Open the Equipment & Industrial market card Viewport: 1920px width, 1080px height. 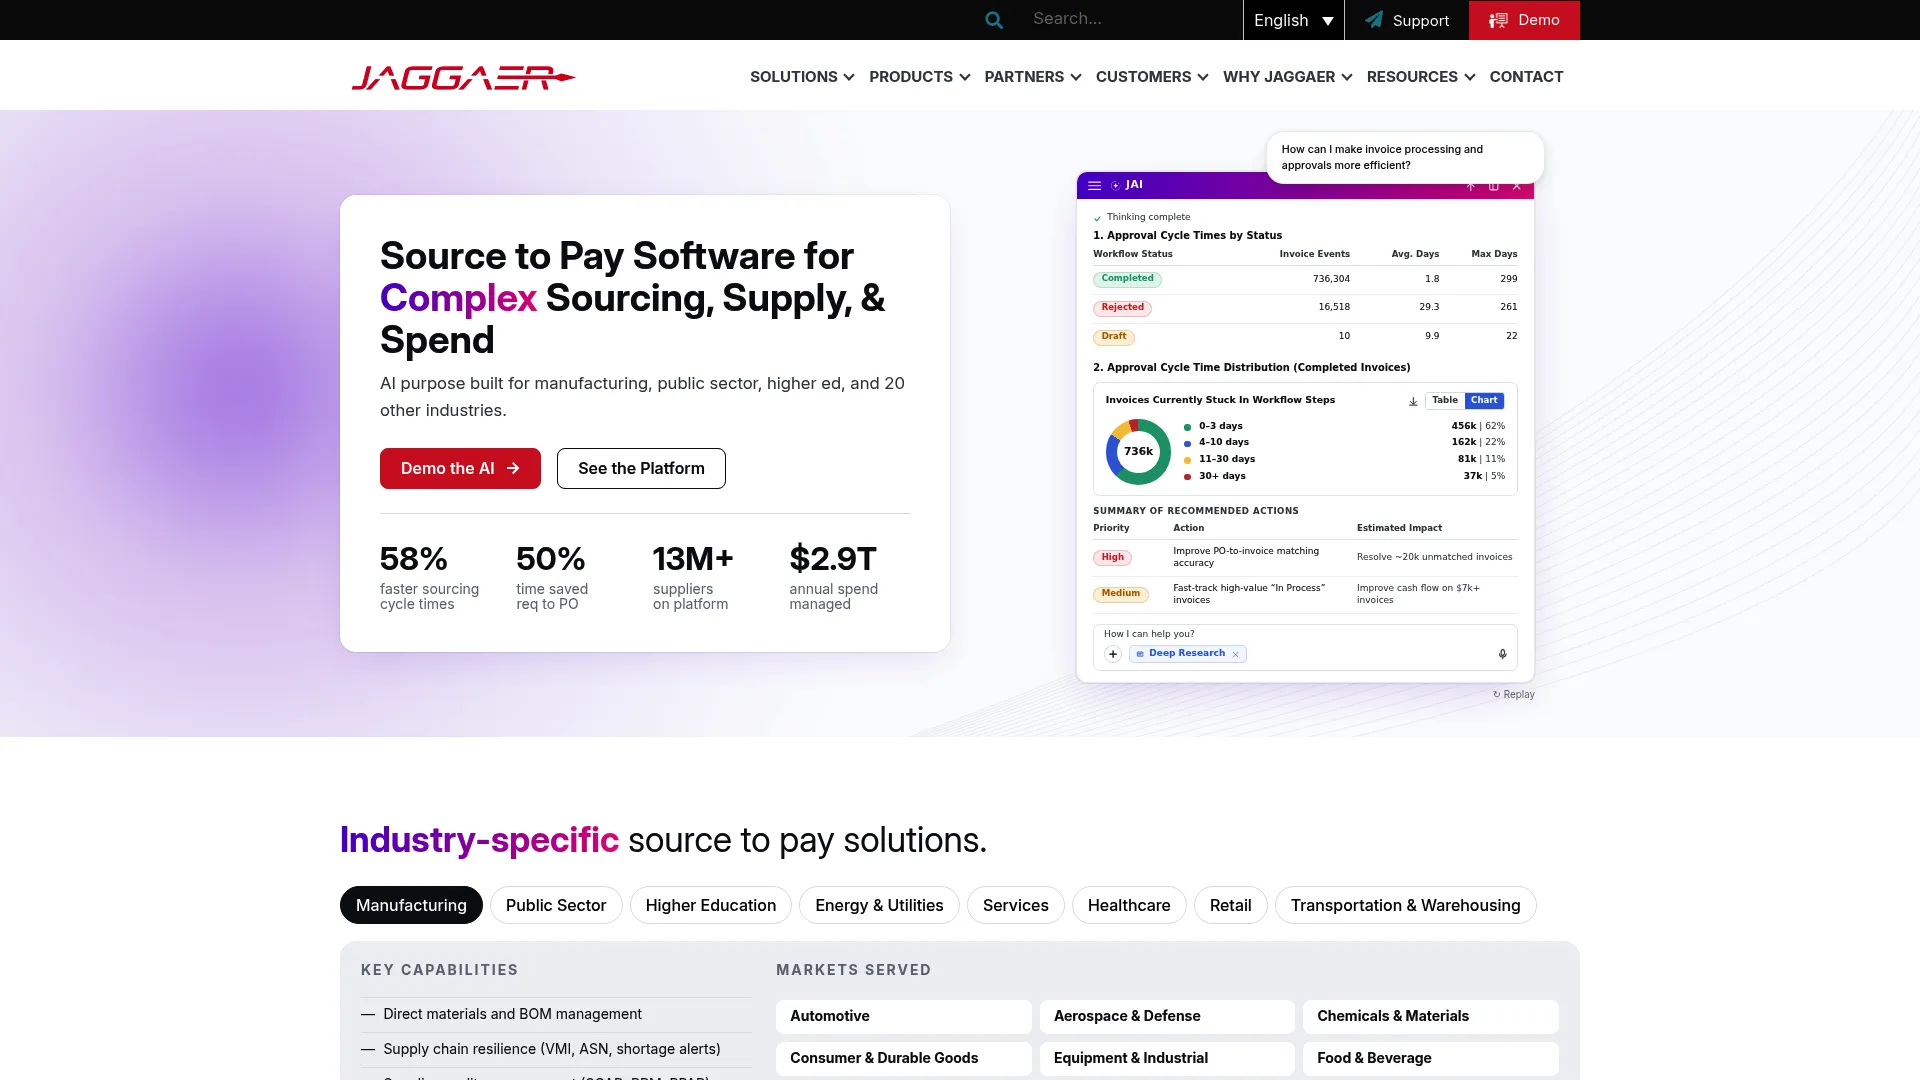(1167, 1058)
